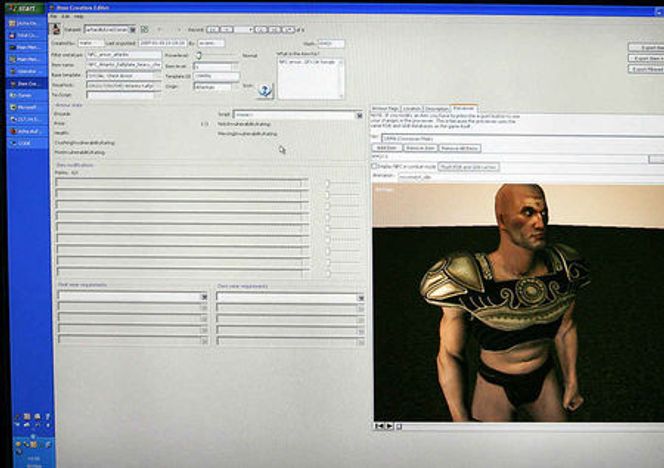Click the new record navigation button
Image resolution: width=664 pixels, height=468 pixels.
[288, 30]
